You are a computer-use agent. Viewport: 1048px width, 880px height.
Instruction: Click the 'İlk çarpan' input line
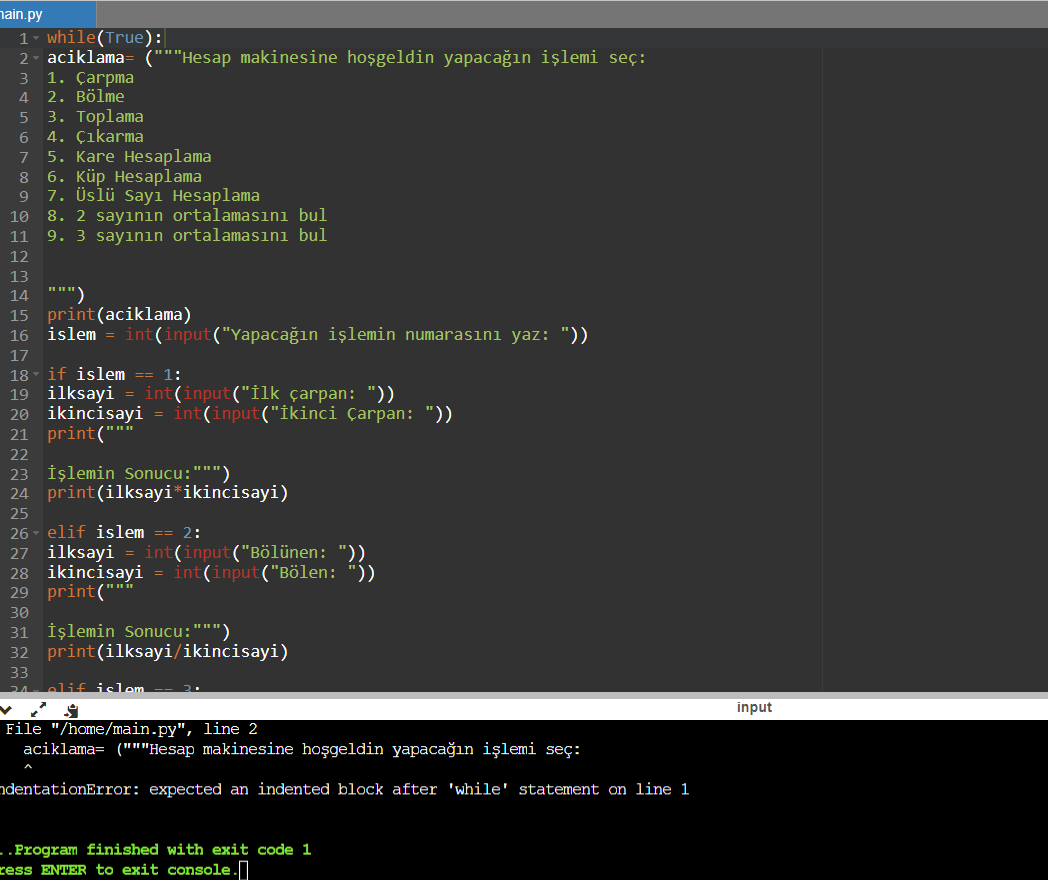[221, 394]
